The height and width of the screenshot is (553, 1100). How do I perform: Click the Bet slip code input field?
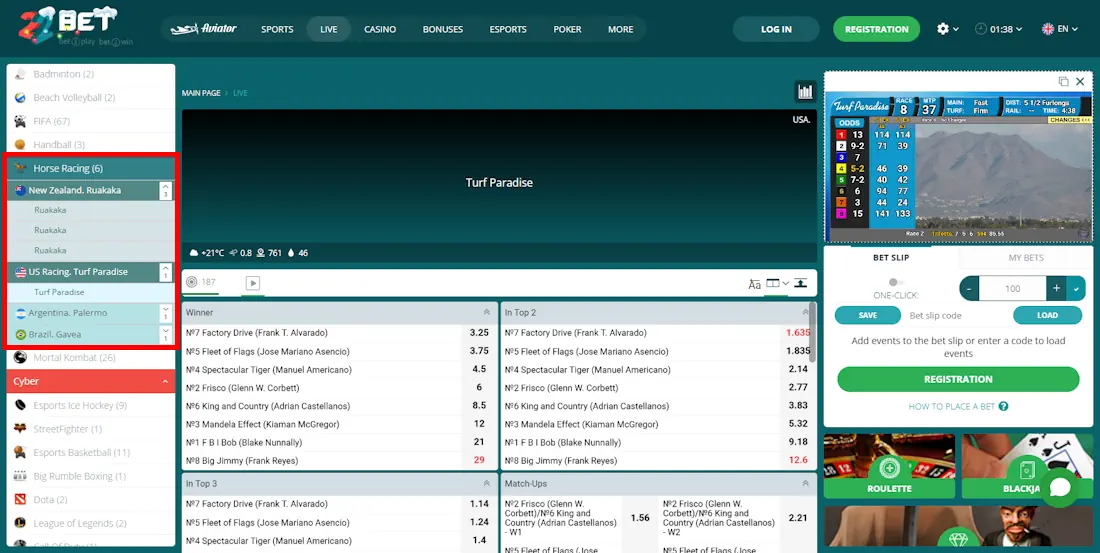[956, 315]
